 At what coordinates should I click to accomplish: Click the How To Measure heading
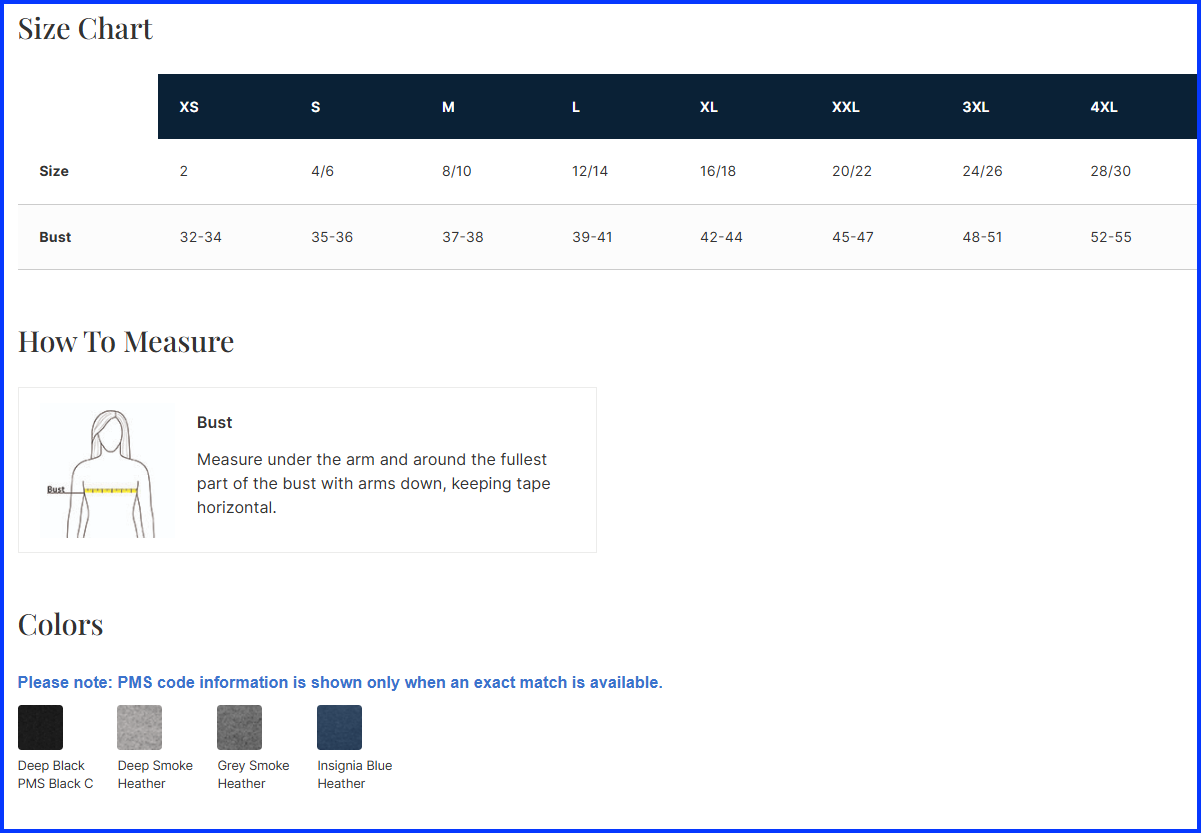(x=126, y=342)
